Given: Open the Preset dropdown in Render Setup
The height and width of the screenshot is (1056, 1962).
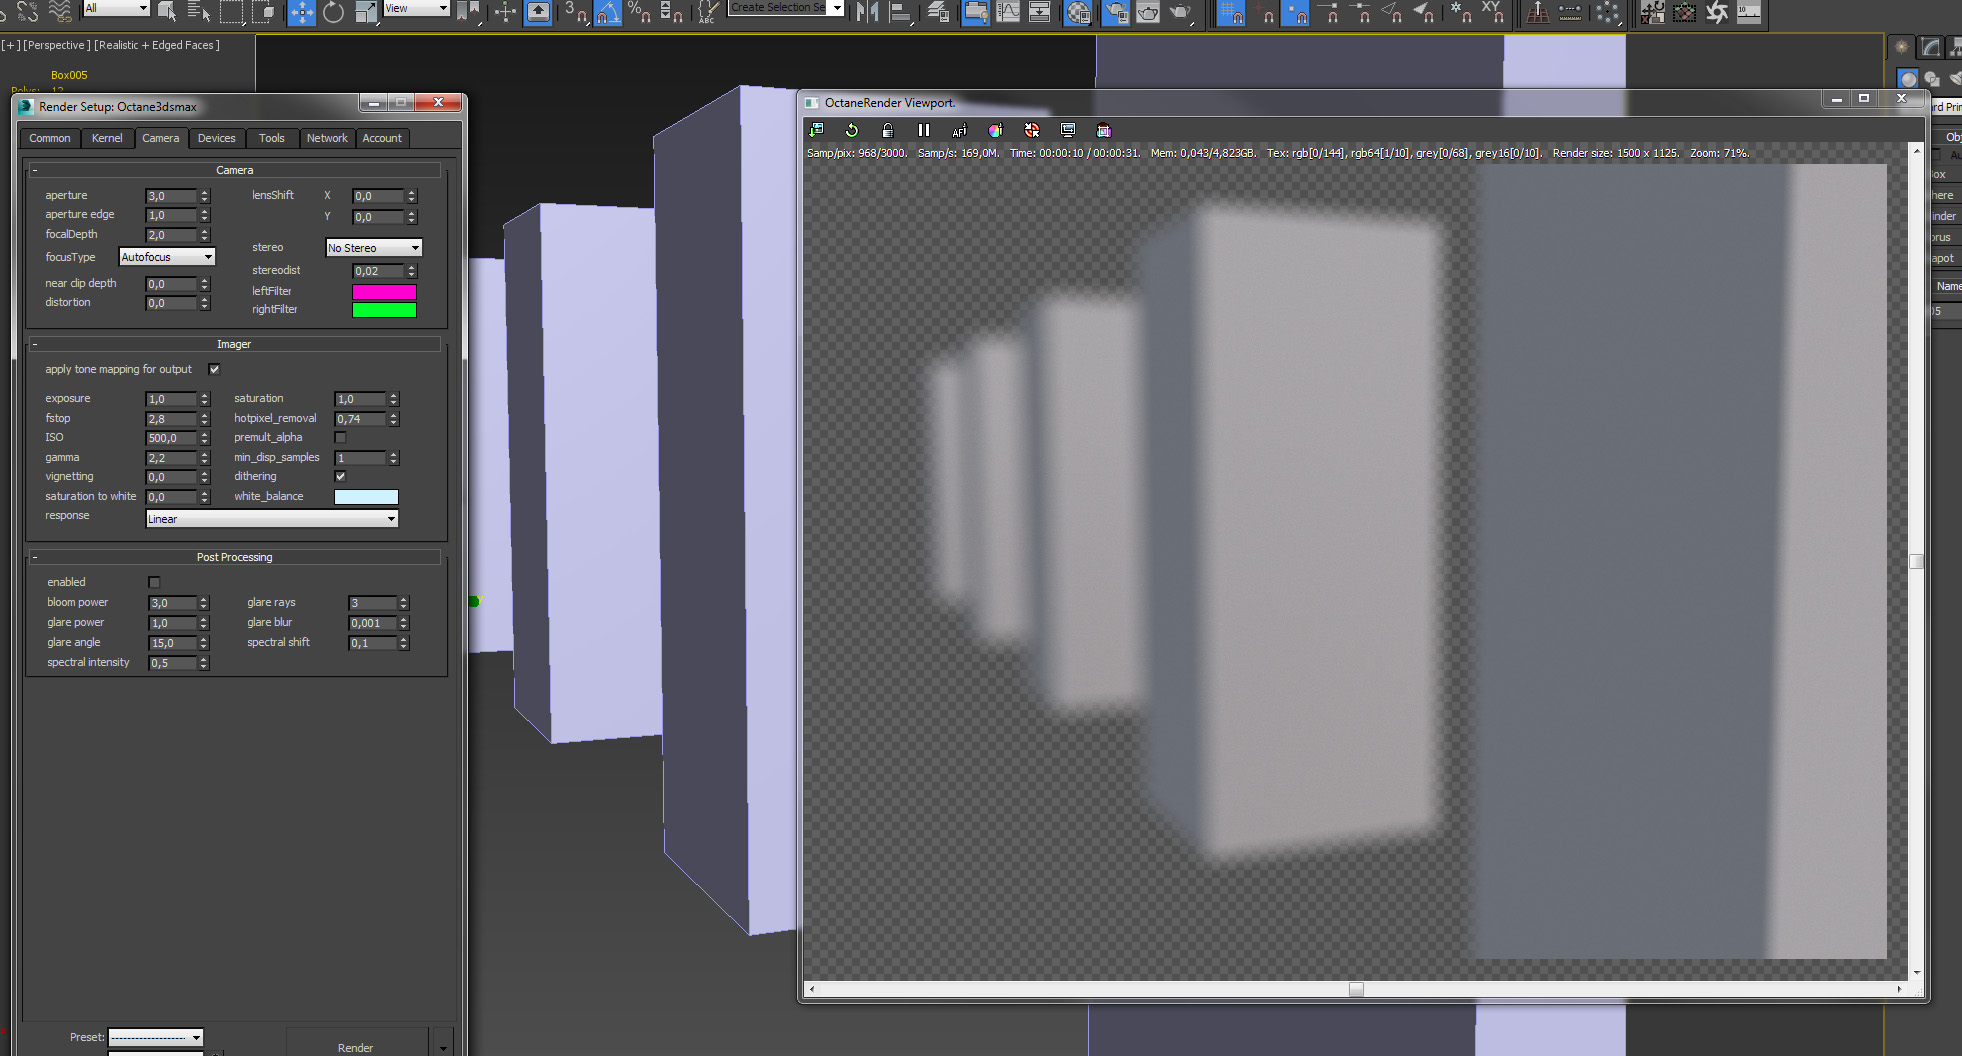Looking at the screenshot, I should (x=156, y=1037).
